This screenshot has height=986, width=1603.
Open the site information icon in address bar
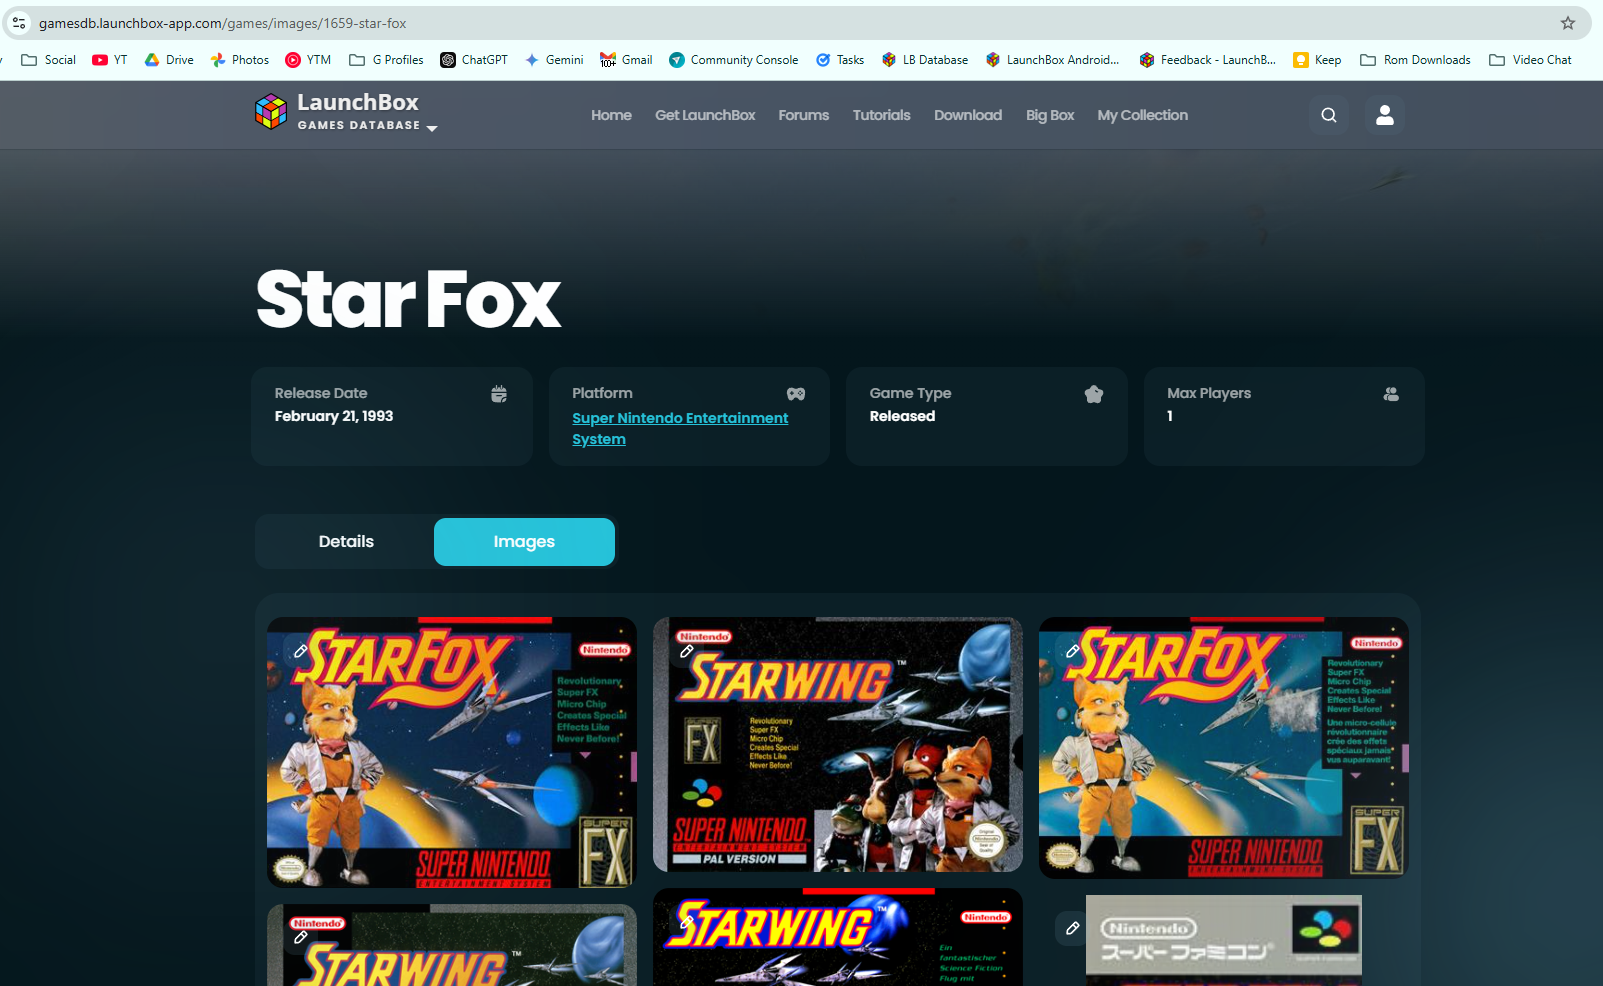coord(19,23)
